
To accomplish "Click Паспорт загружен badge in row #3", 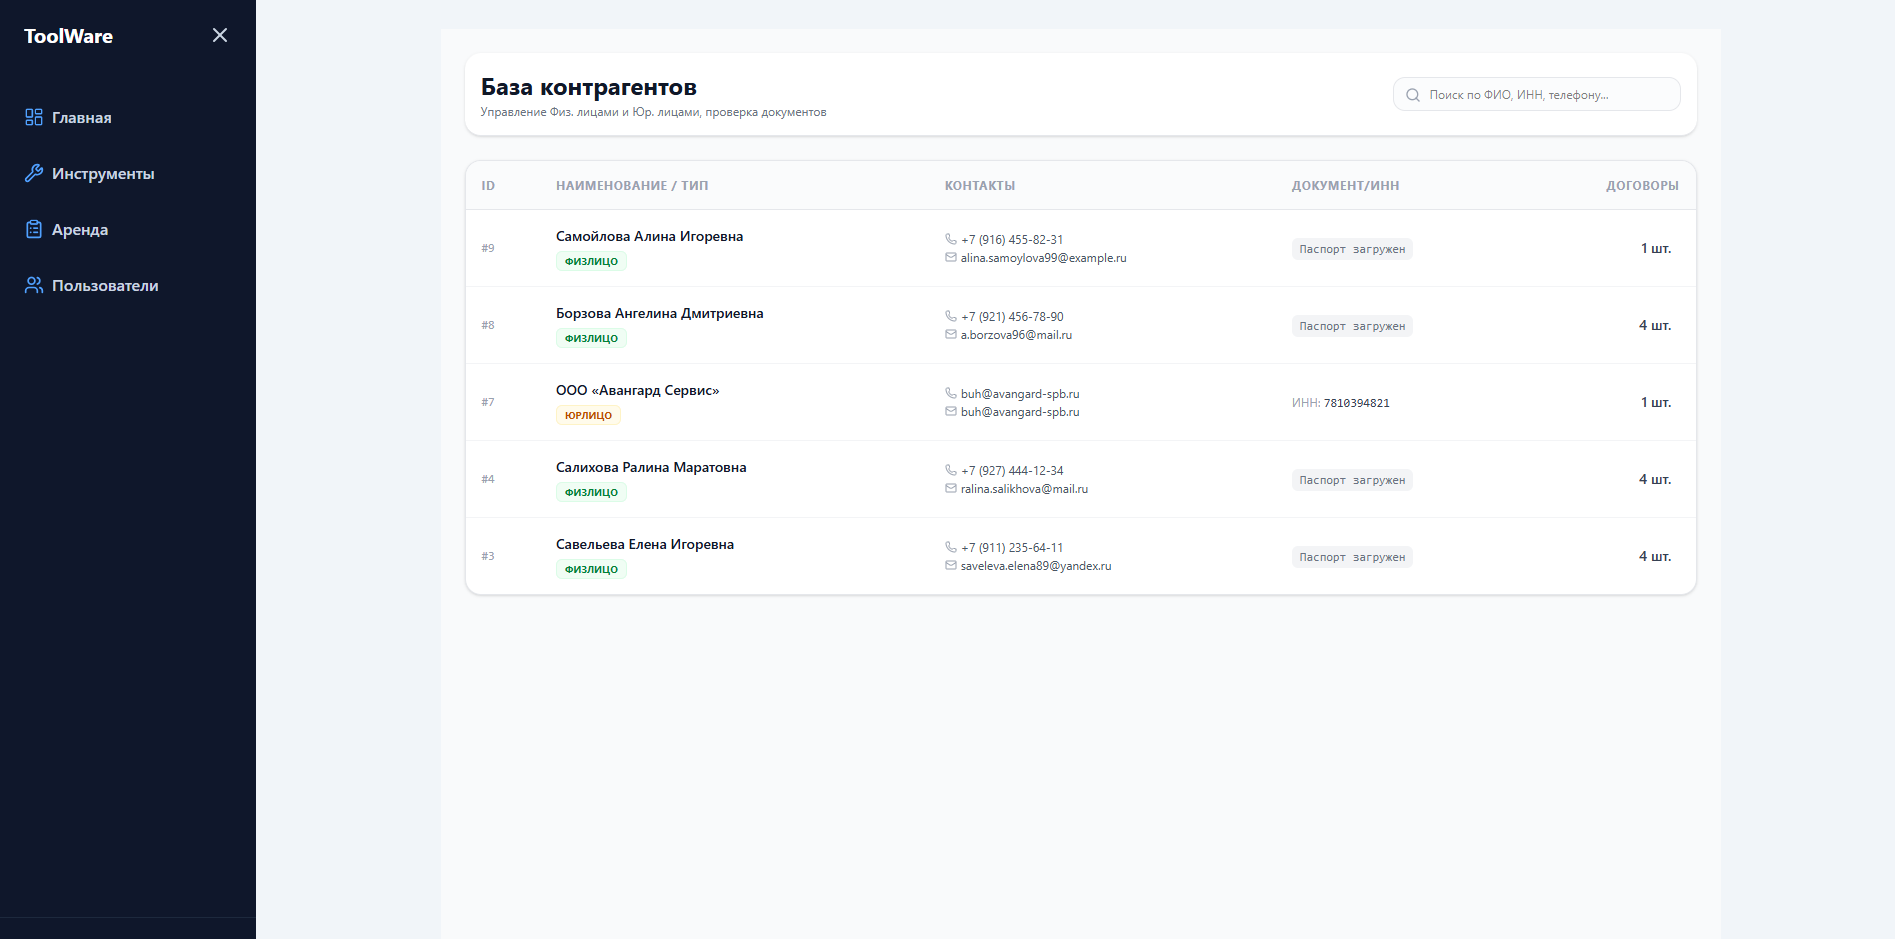I will [1352, 557].
